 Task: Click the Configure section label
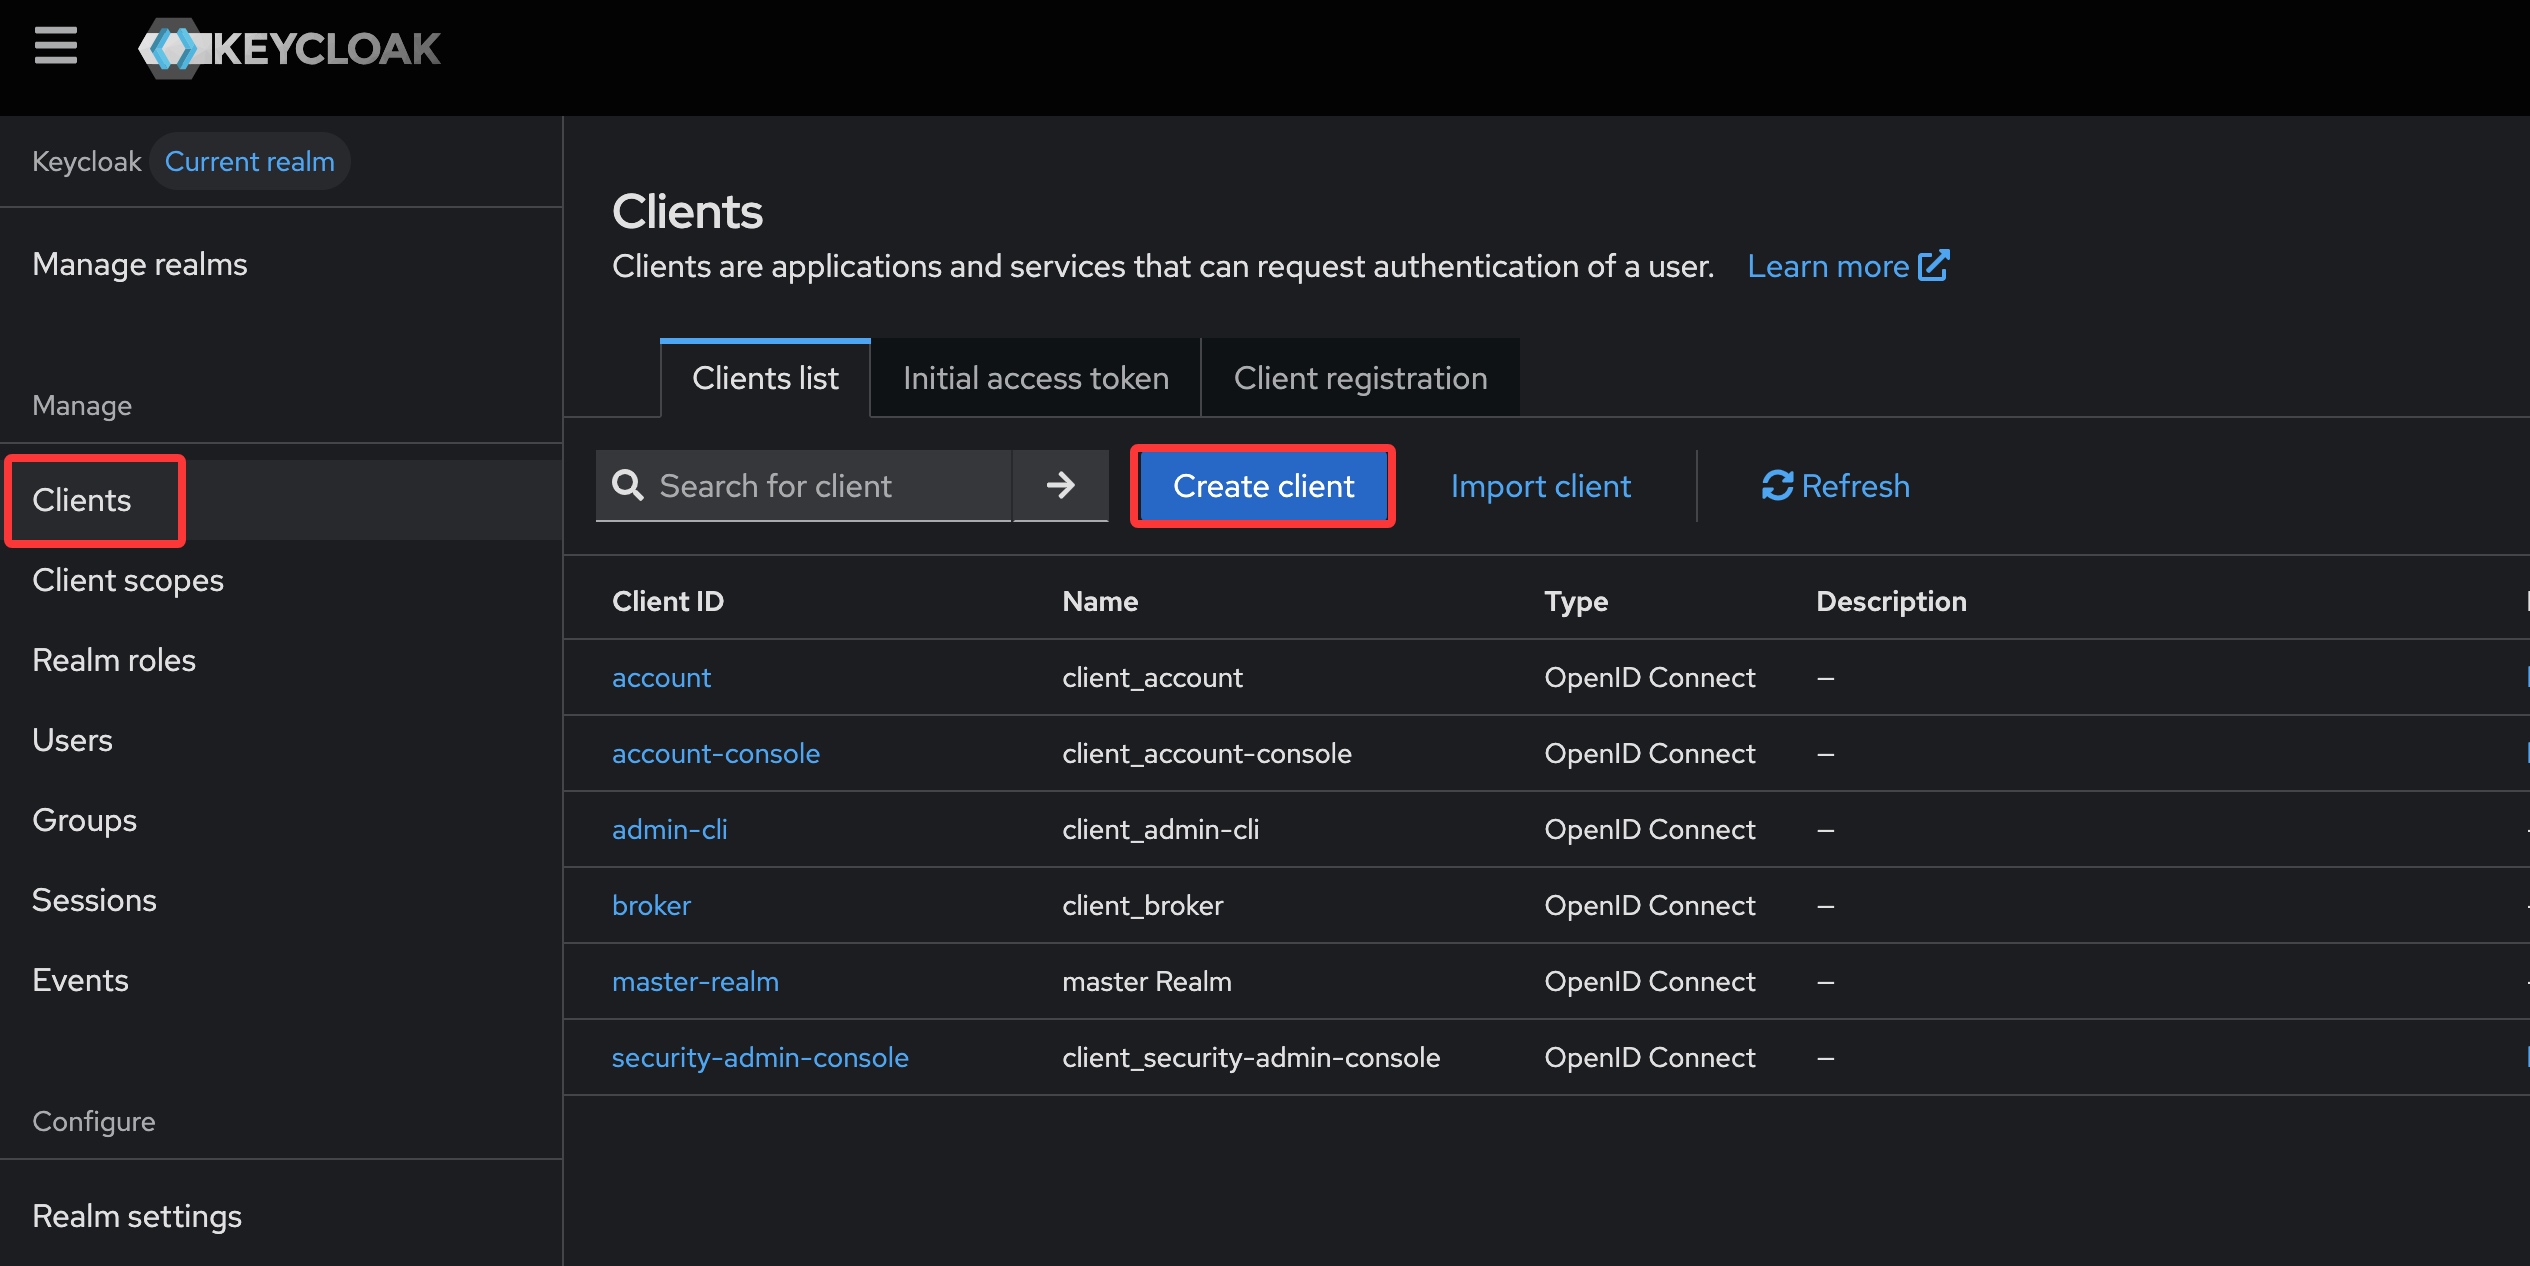pos(93,1121)
